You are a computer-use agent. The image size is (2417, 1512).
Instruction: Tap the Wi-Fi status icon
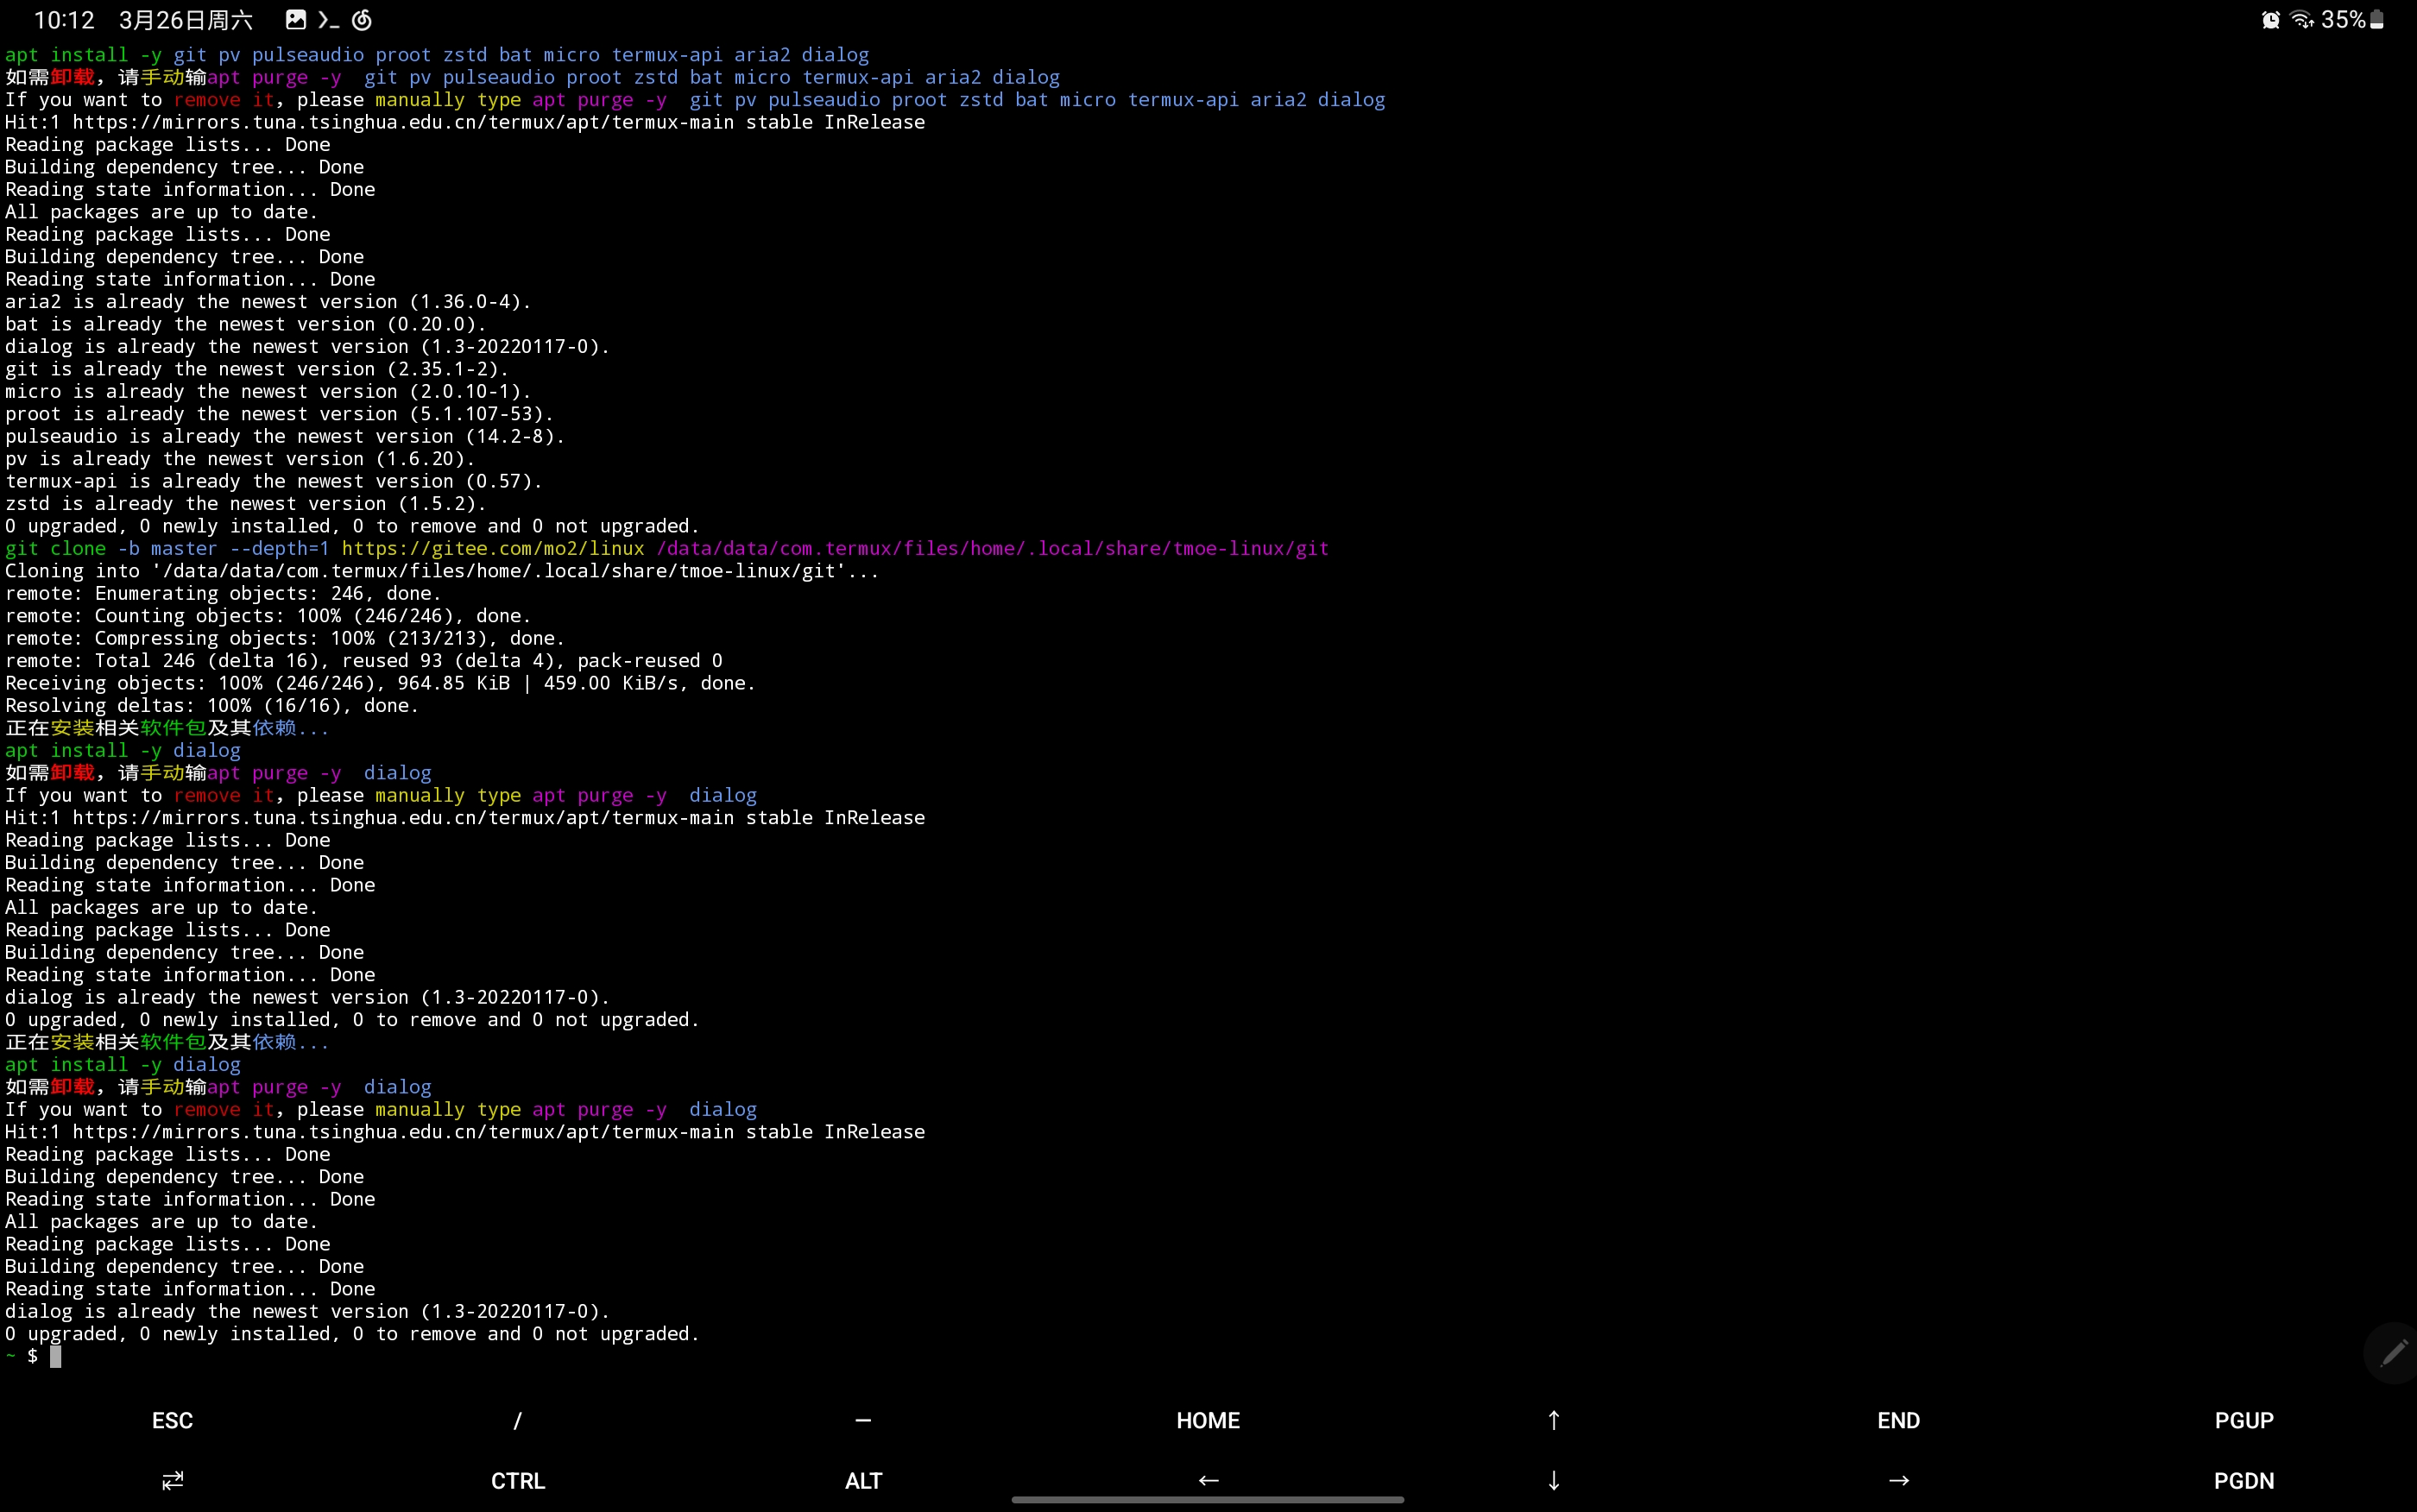click(x=2301, y=20)
